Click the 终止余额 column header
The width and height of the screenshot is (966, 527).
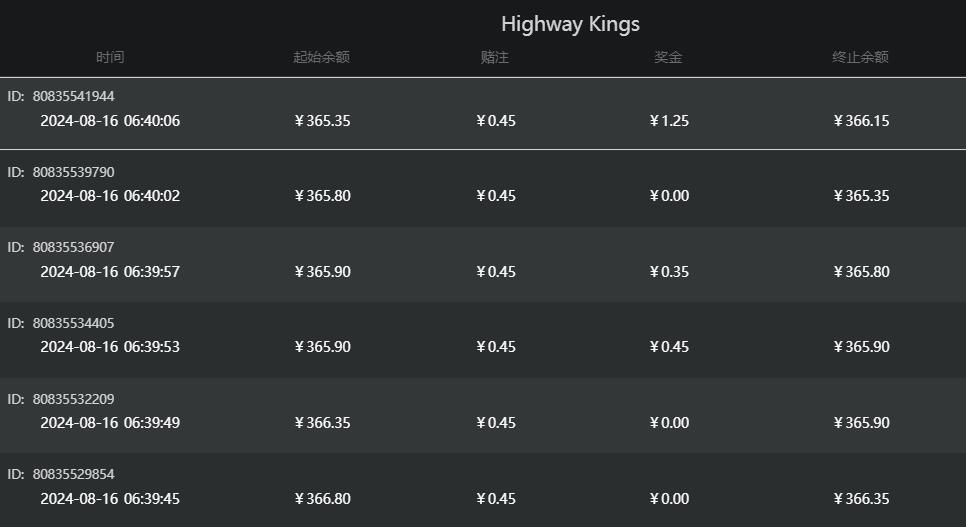click(860, 58)
